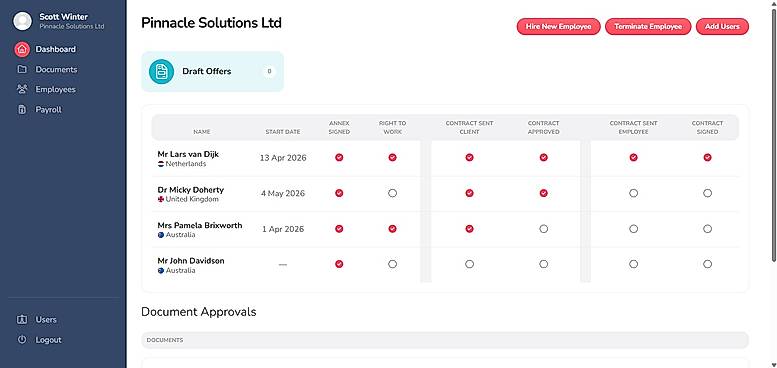This screenshot has width=777, height=368.
Task: Click Scott Winter's profile avatar
Action: (x=22, y=21)
